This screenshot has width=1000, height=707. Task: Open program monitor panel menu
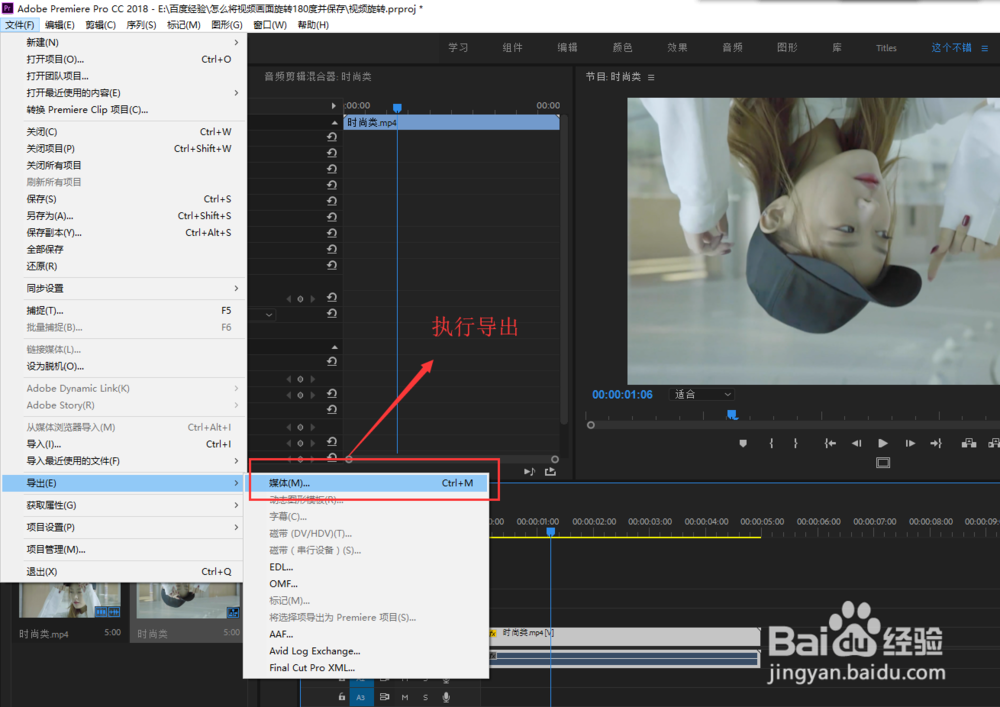point(651,77)
